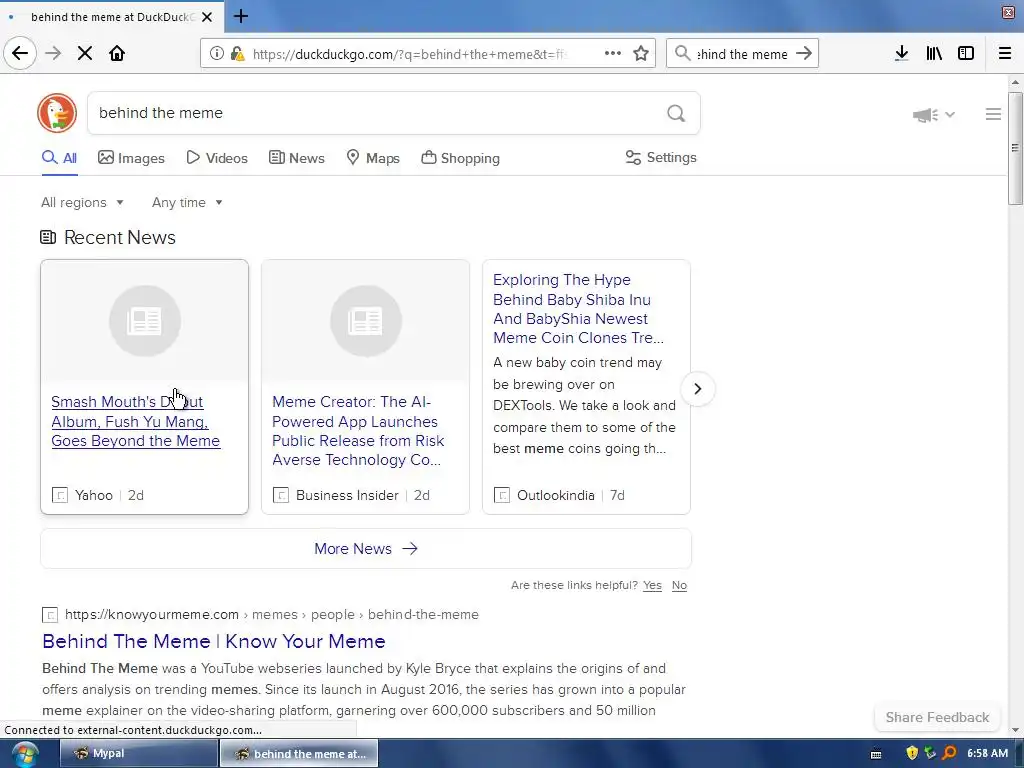This screenshot has width=1024, height=768.
Task: Click Smash Mouth card placeholder thumbnail
Action: (144, 321)
